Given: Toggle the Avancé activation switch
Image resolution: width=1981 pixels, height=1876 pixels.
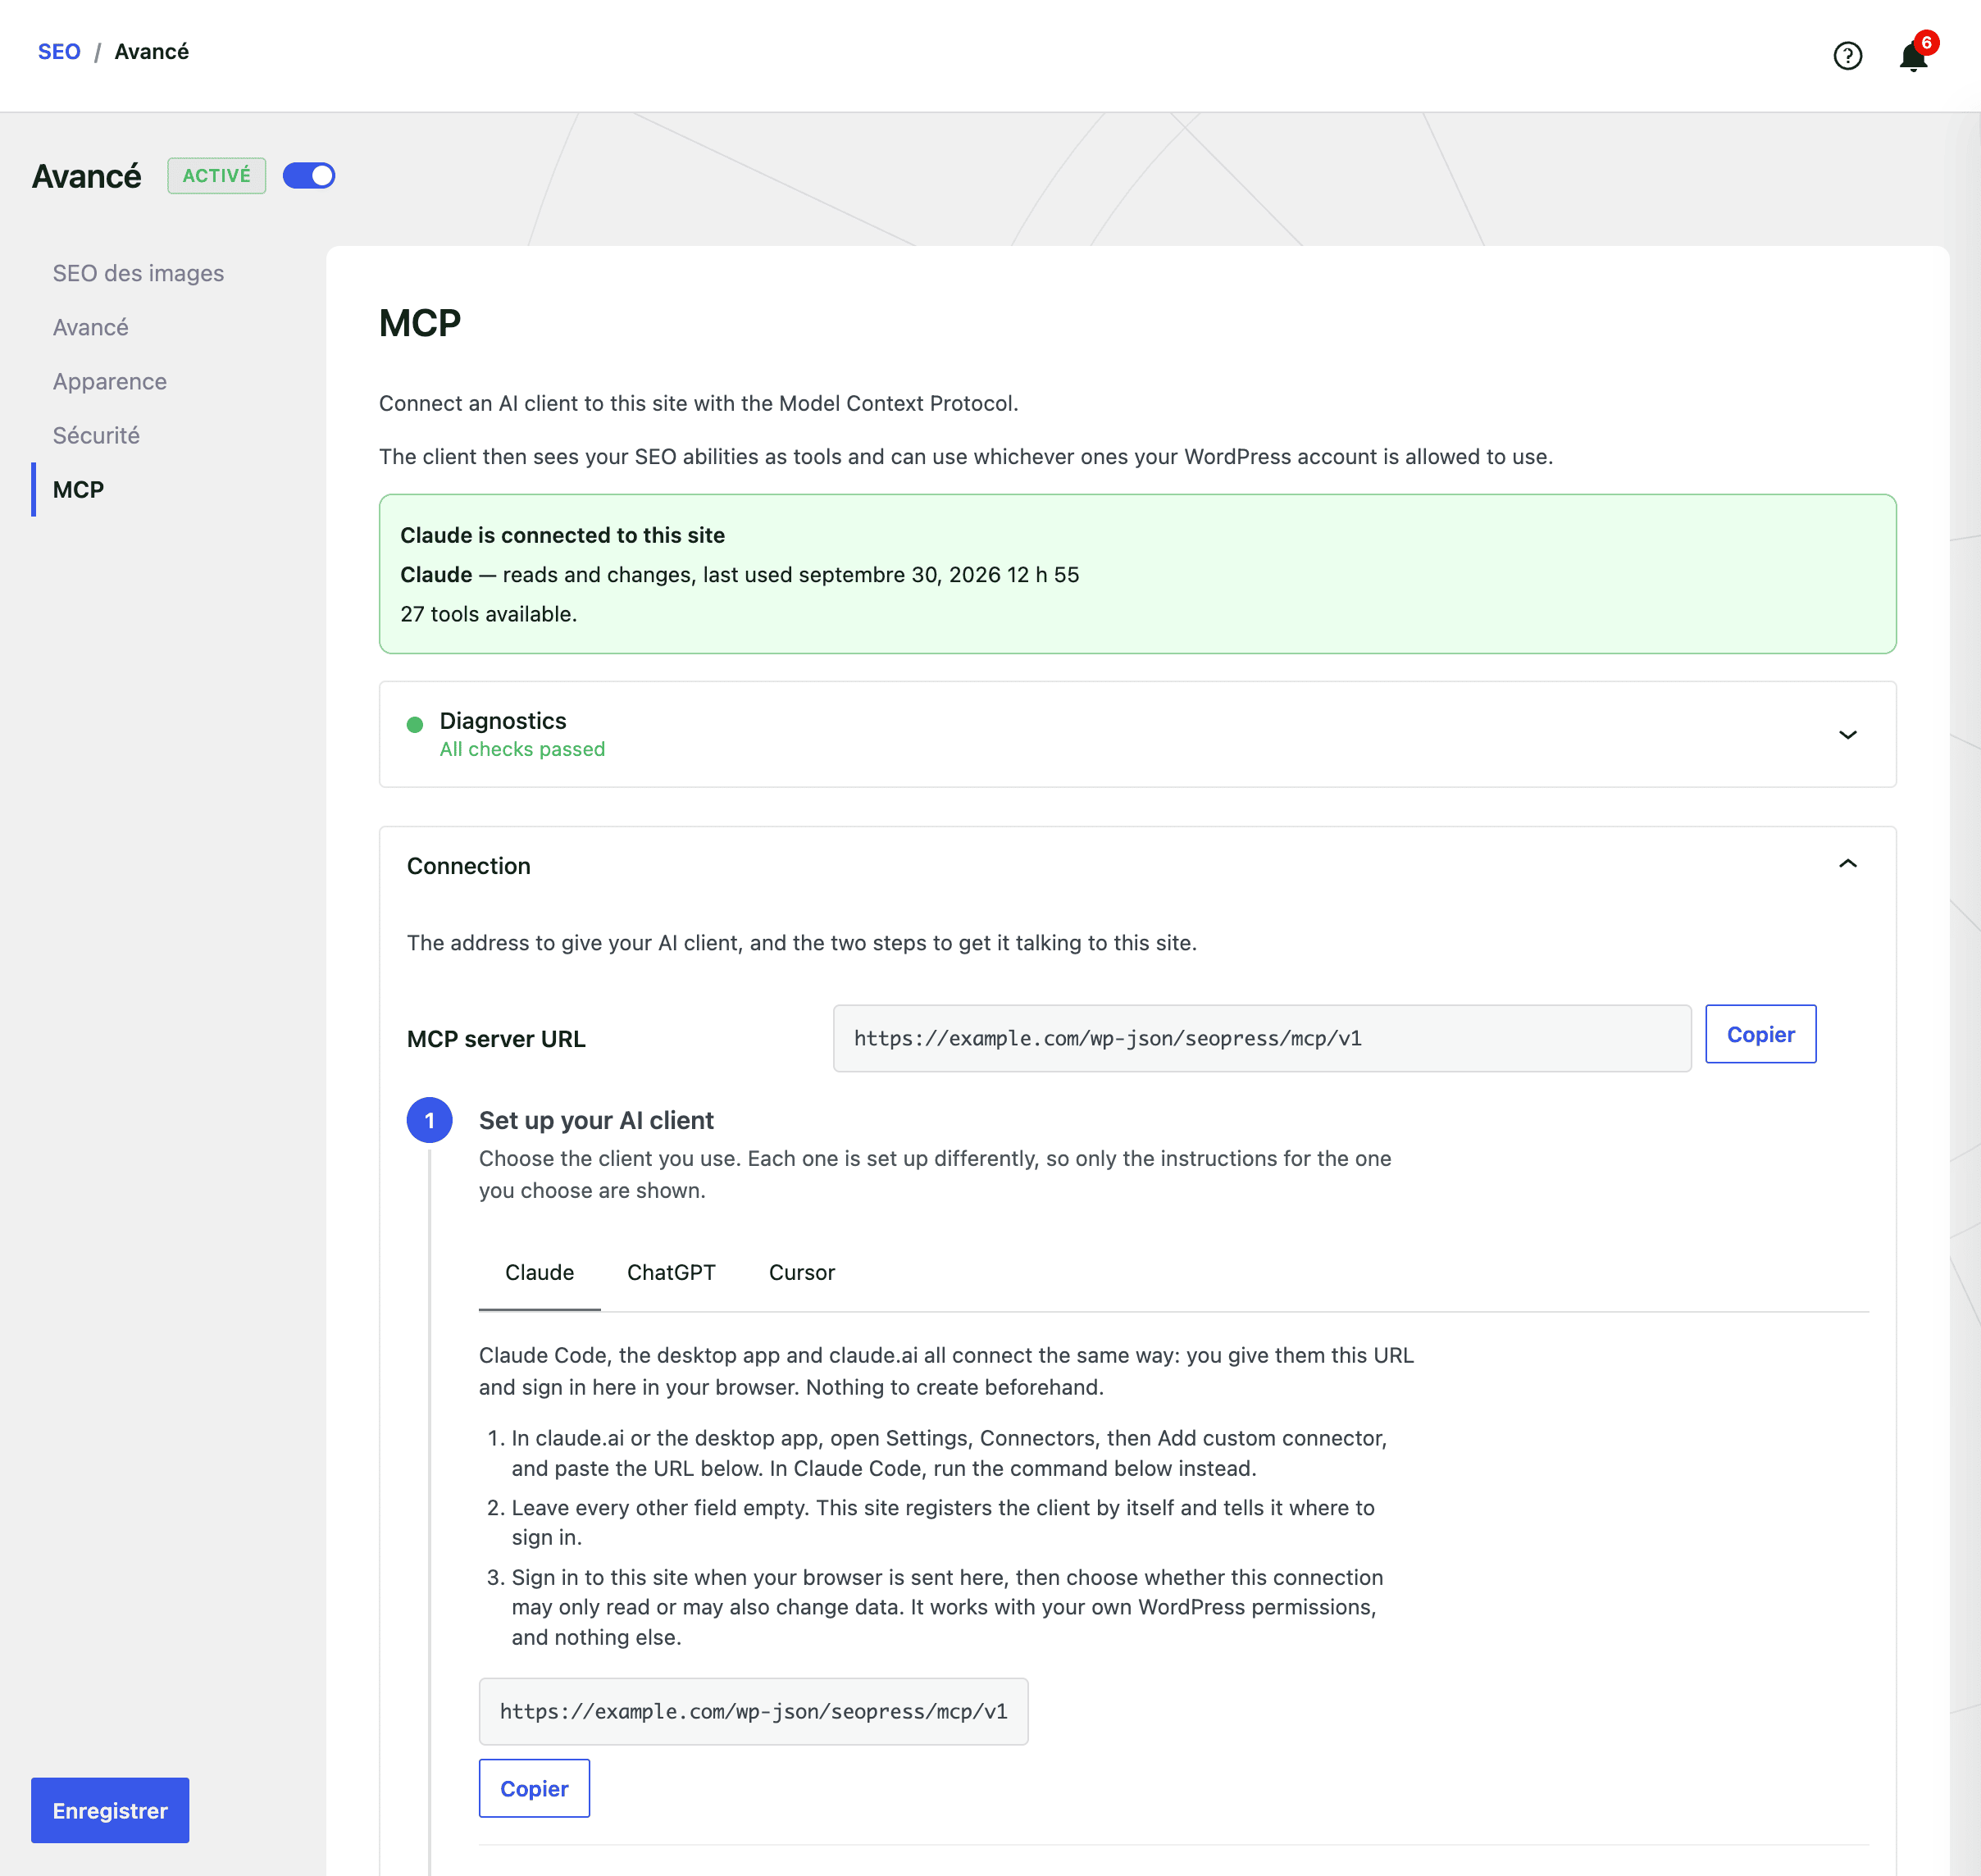Looking at the screenshot, I should [x=309, y=176].
